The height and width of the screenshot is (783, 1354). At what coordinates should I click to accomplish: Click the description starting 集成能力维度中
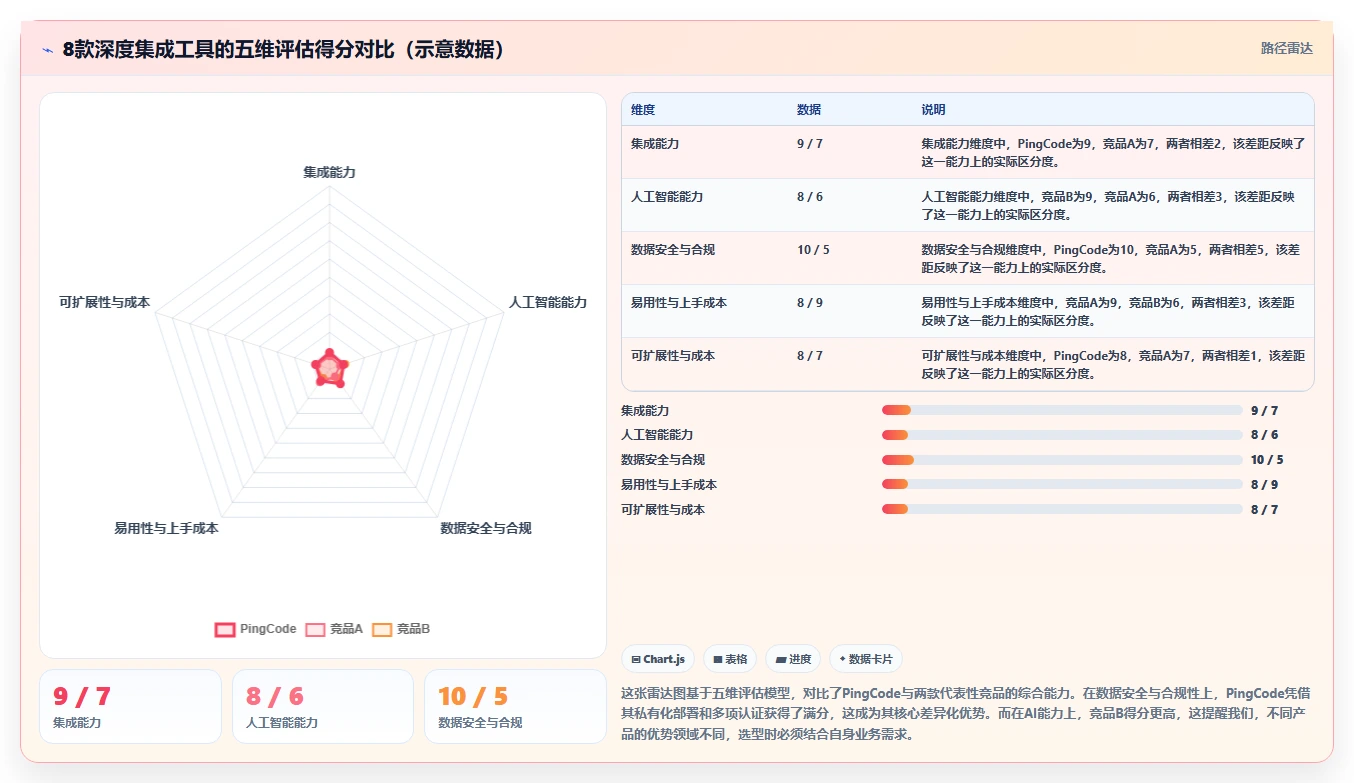pyautogui.click(x=1113, y=153)
